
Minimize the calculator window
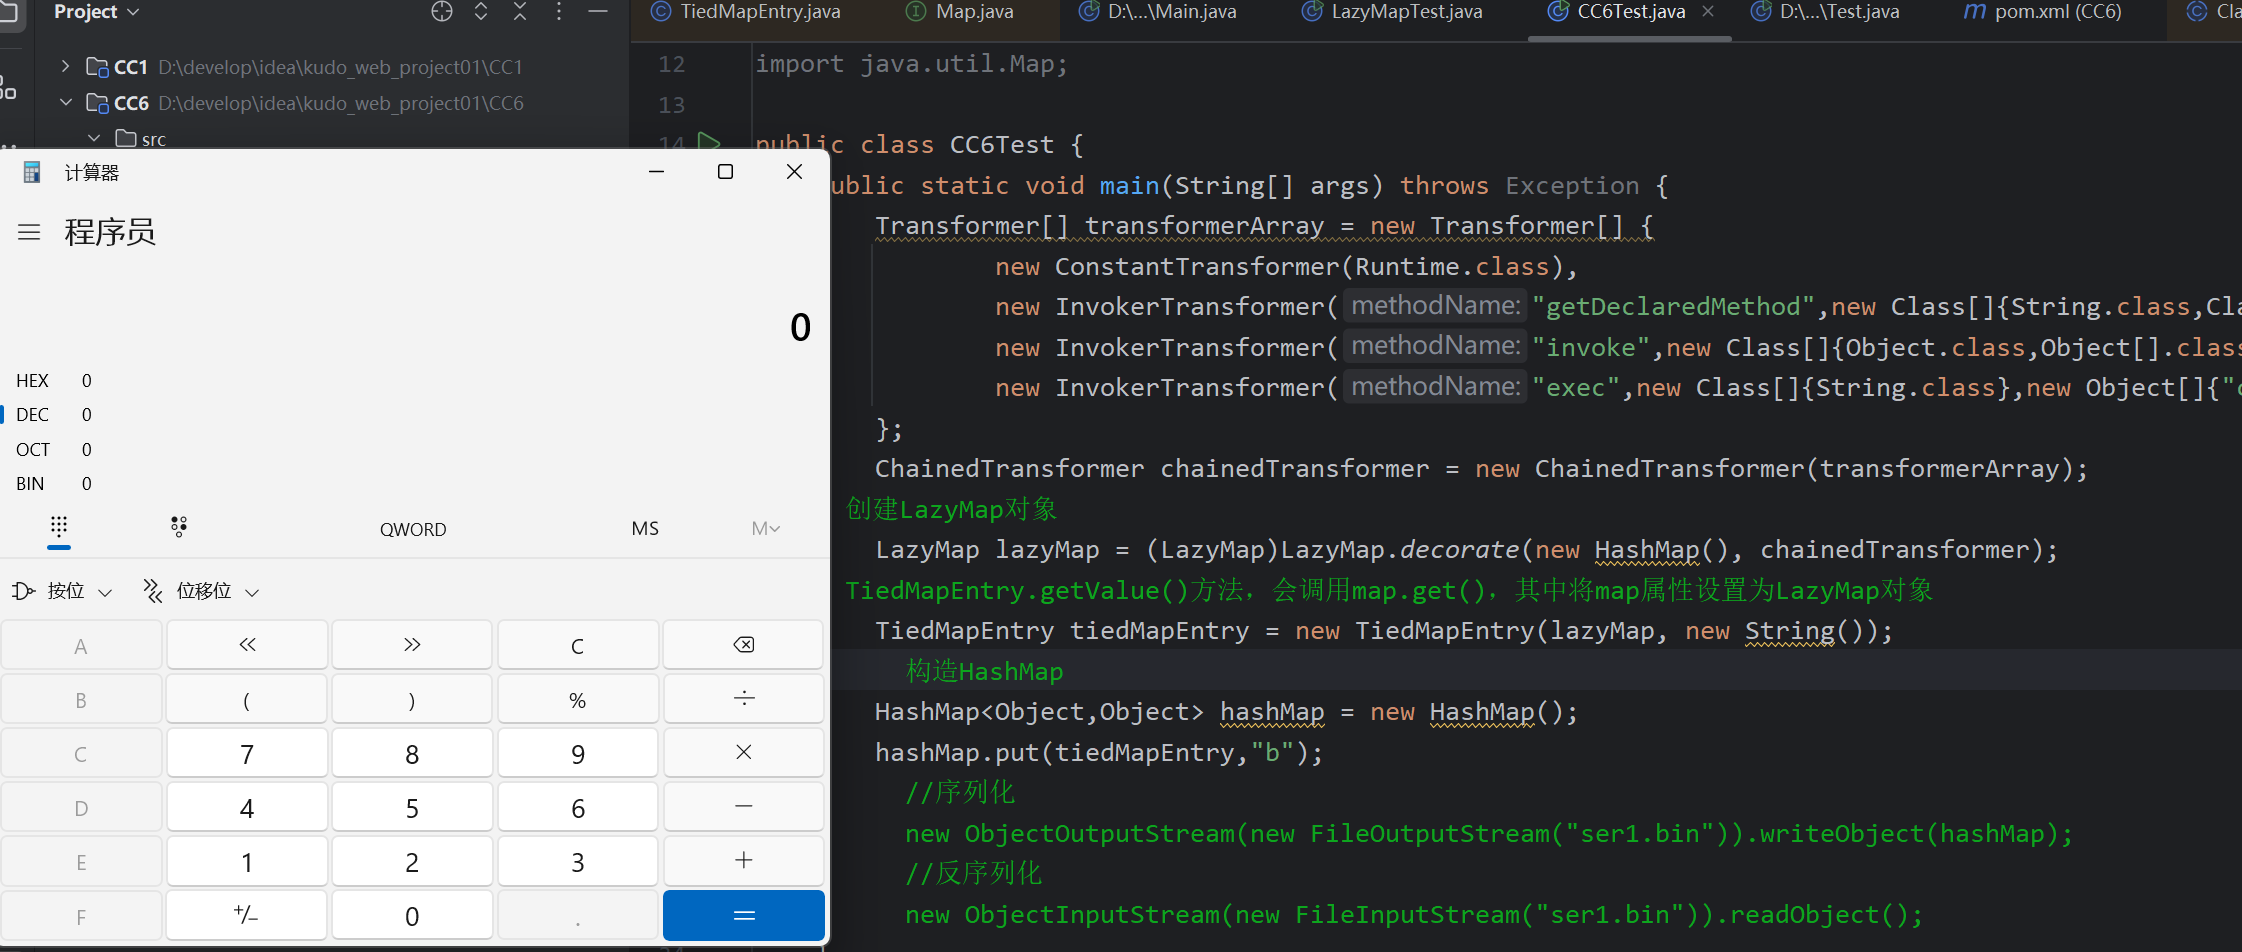[656, 172]
